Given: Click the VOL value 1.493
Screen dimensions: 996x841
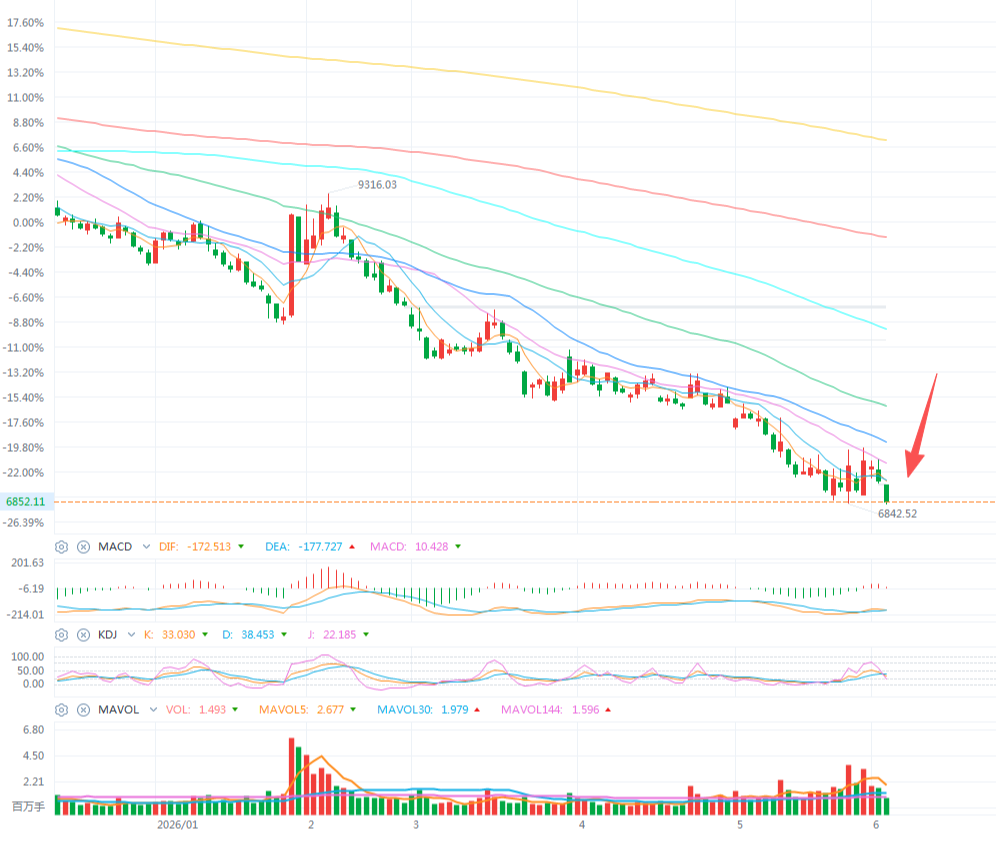Looking at the screenshot, I should (x=212, y=710).
